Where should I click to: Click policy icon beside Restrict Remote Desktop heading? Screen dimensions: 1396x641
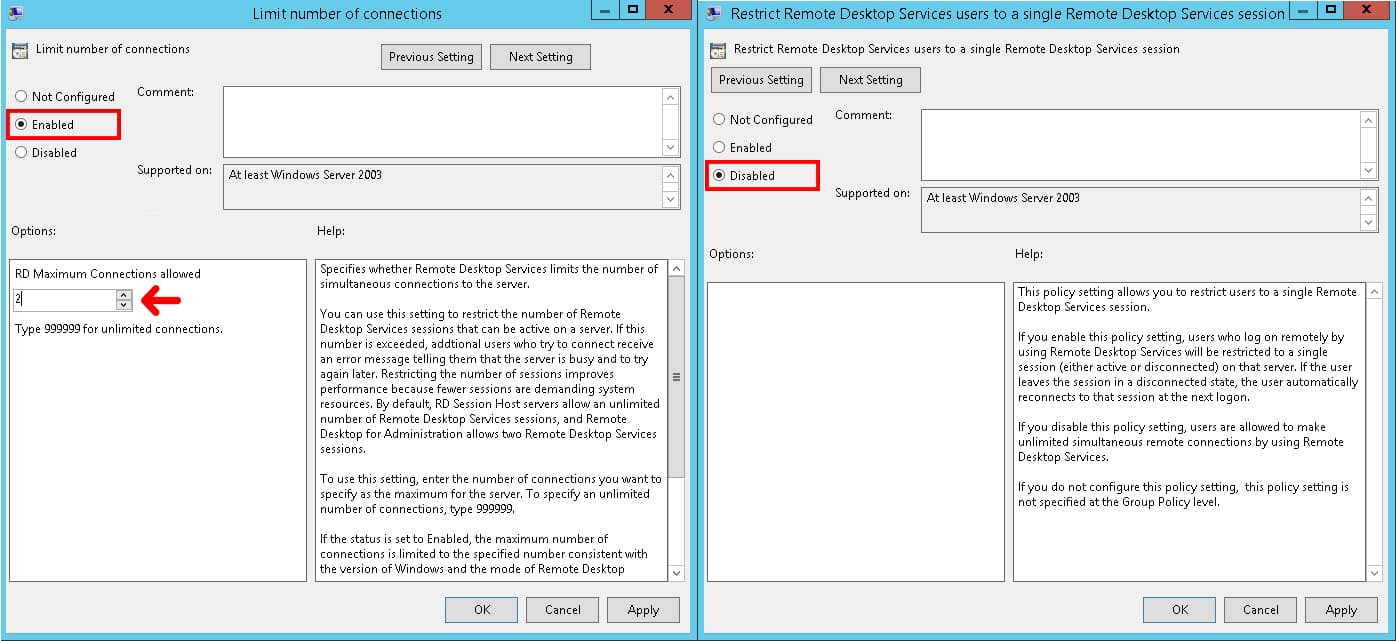pyautogui.click(x=717, y=49)
